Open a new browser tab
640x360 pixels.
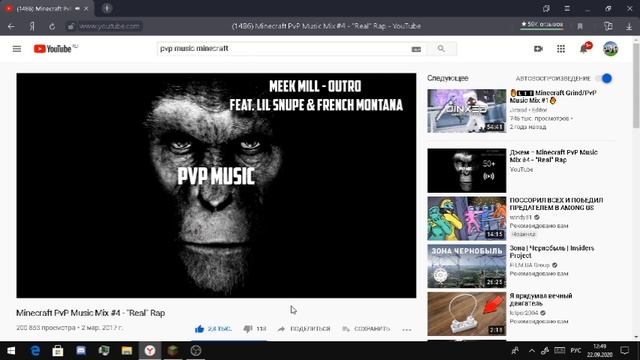(107, 8)
